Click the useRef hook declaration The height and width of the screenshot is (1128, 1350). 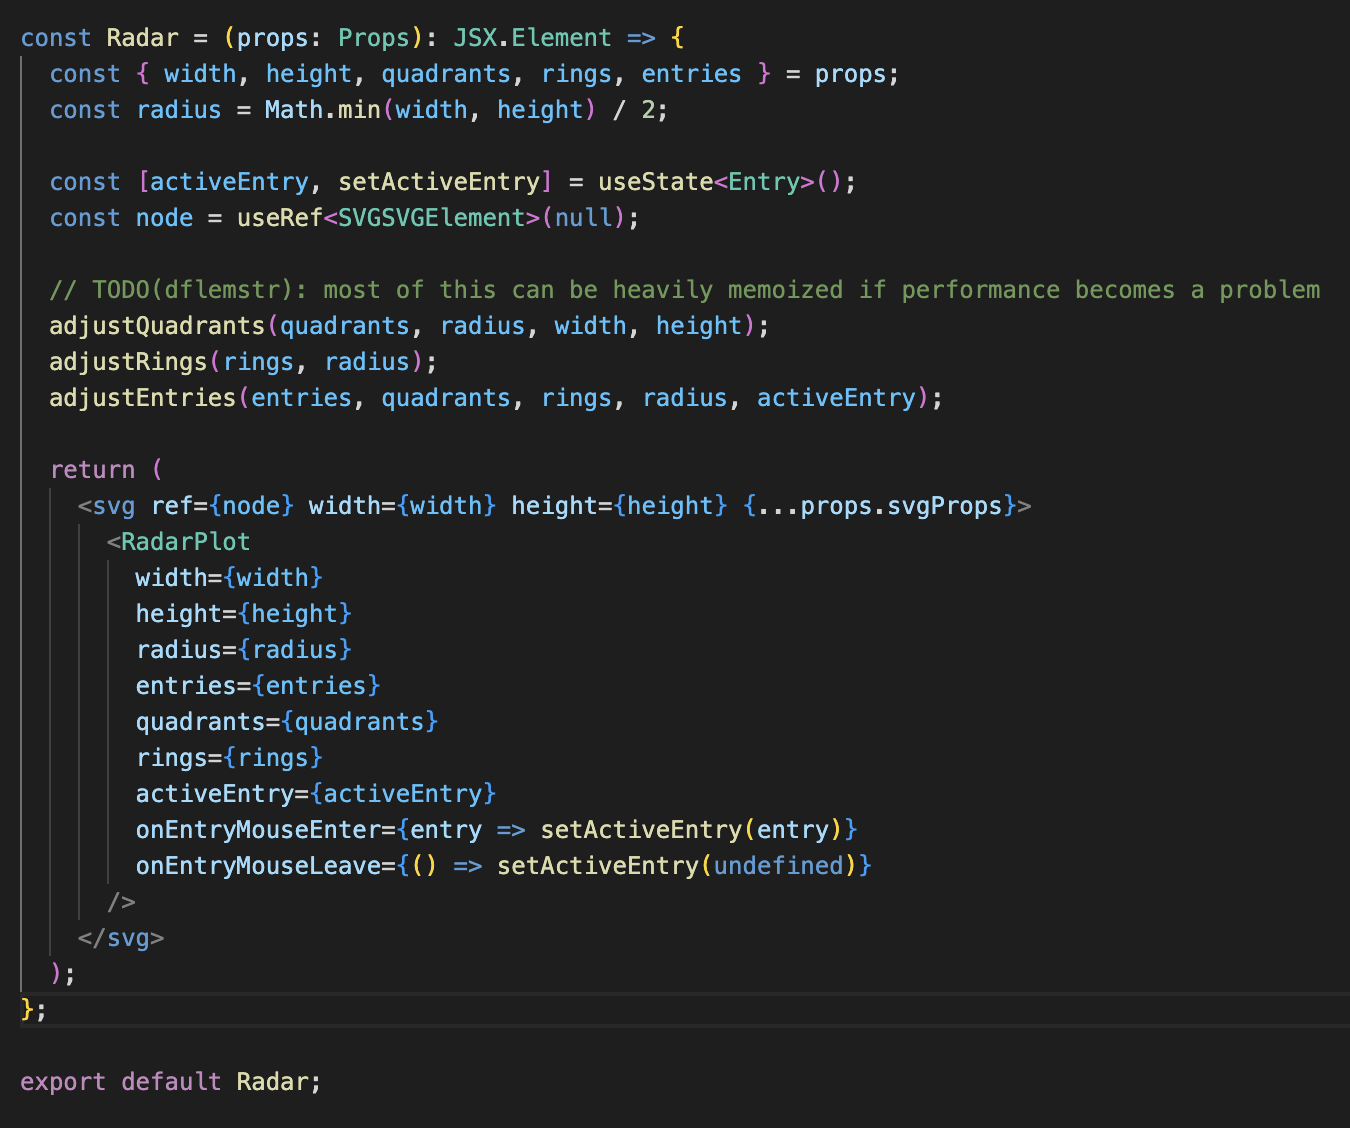(x=277, y=217)
